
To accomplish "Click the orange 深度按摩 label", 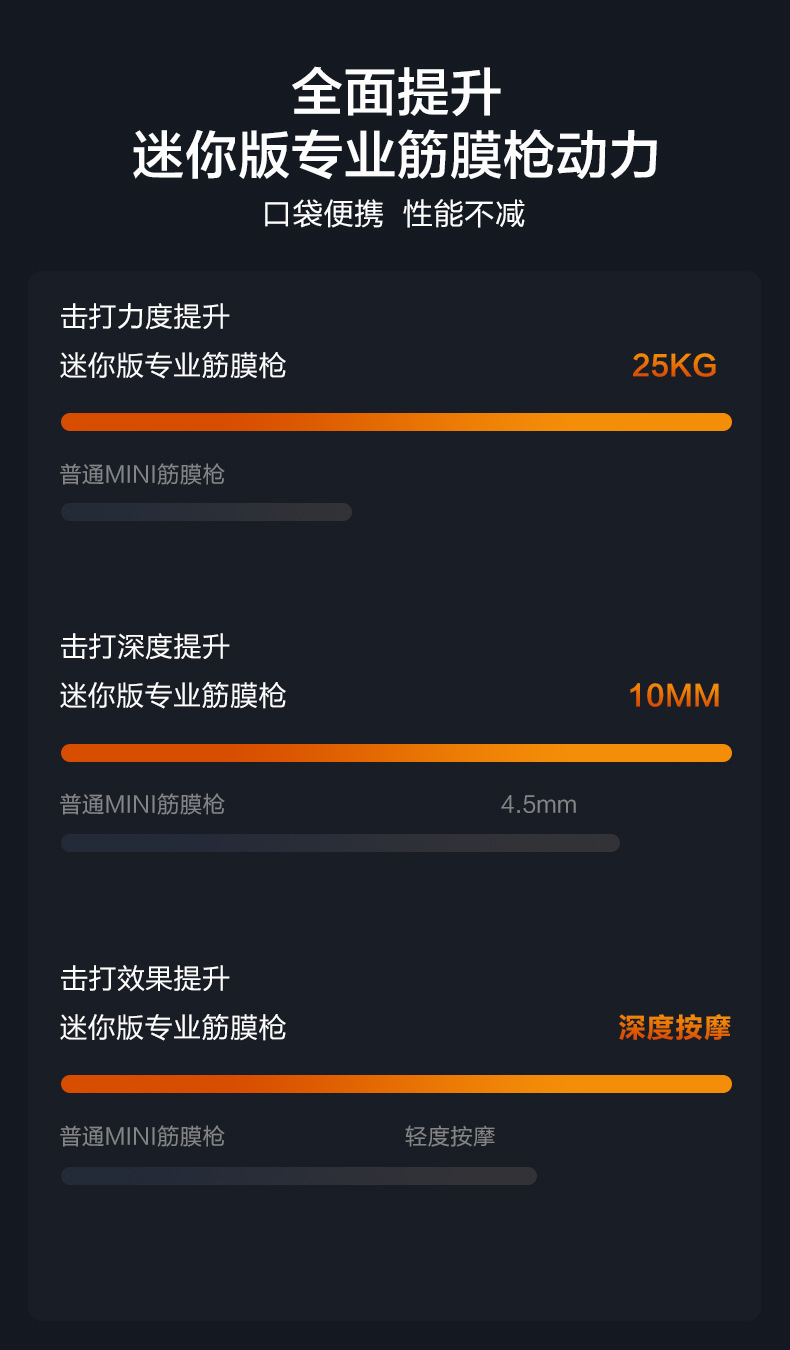I will [x=675, y=1027].
